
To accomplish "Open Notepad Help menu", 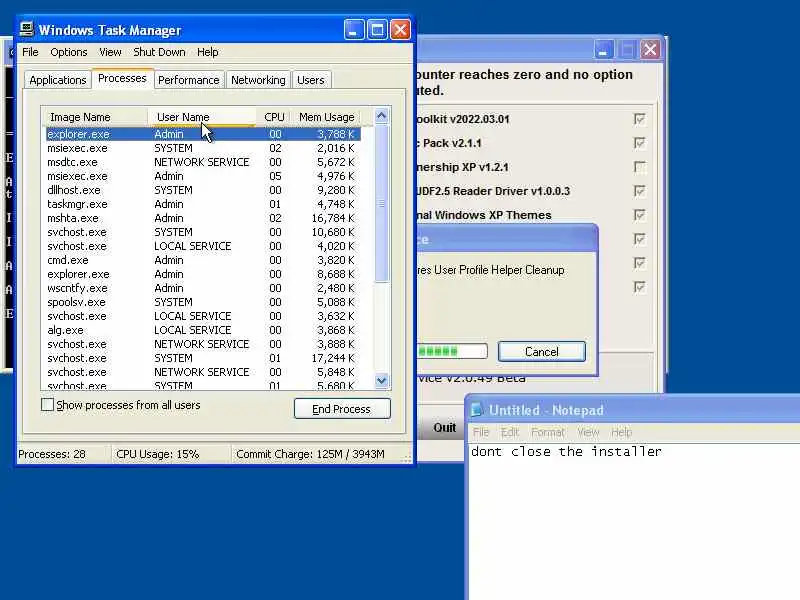I will pyautogui.click(x=621, y=433).
